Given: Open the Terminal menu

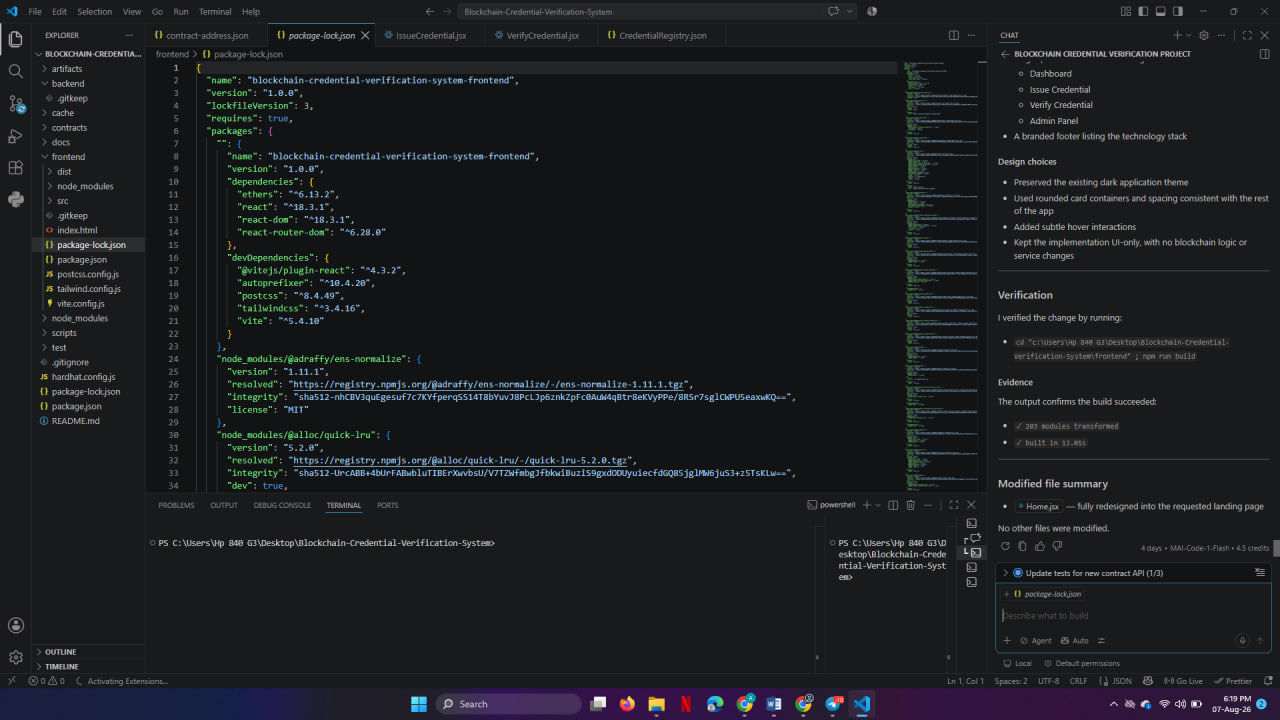Looking at the screenshot, I should (215, 11).
